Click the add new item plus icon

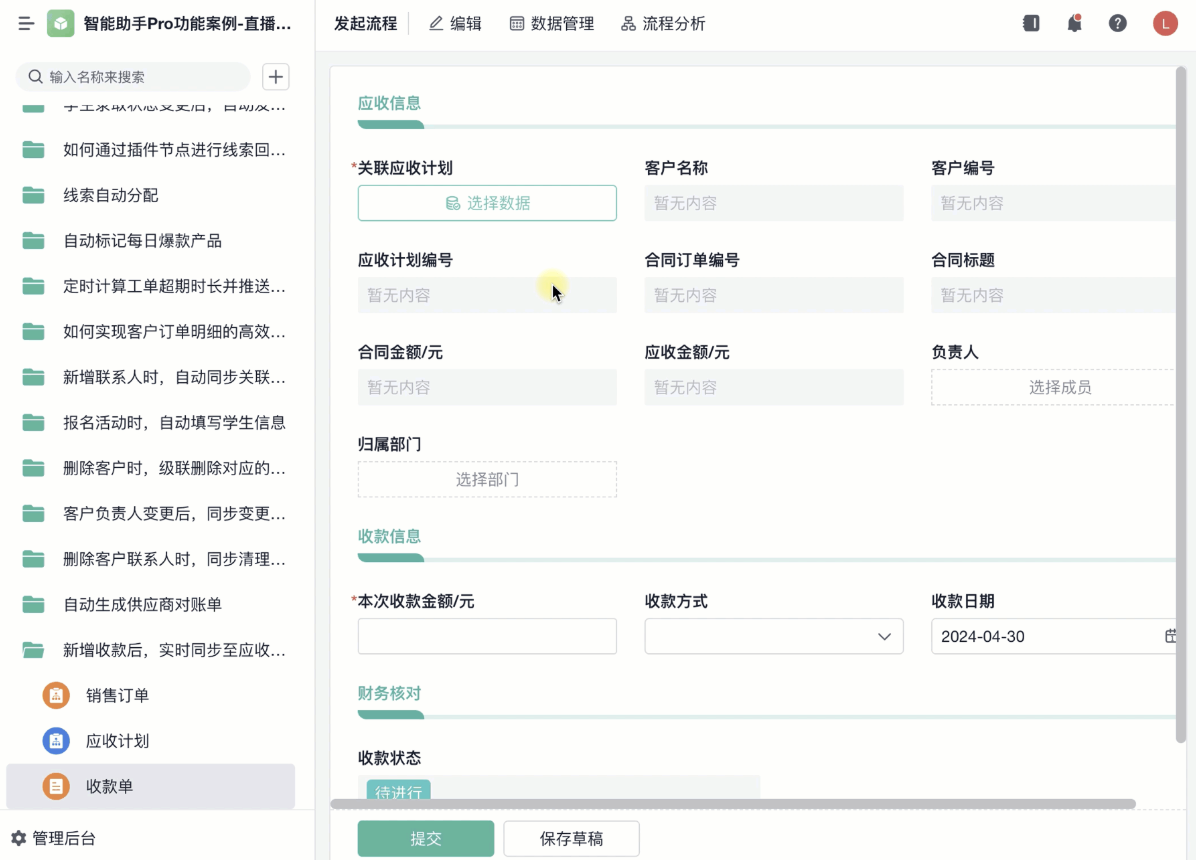point(275,76)
